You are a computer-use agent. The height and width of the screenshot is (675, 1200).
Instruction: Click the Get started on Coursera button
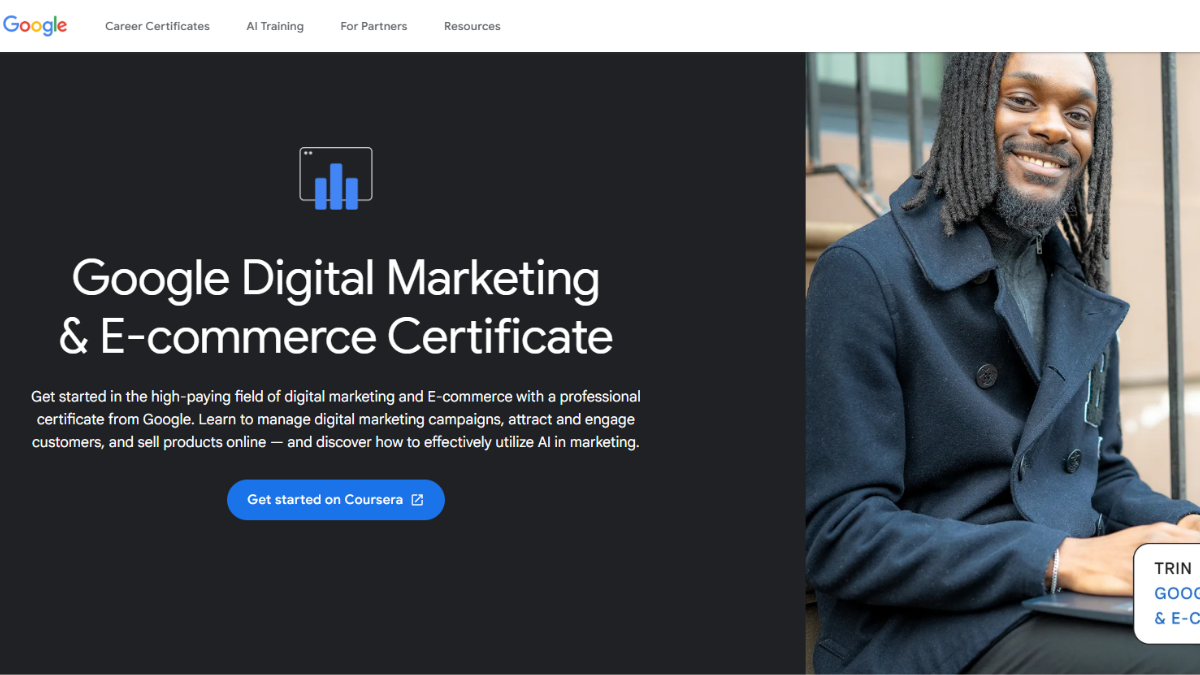[x=336, y=499]
